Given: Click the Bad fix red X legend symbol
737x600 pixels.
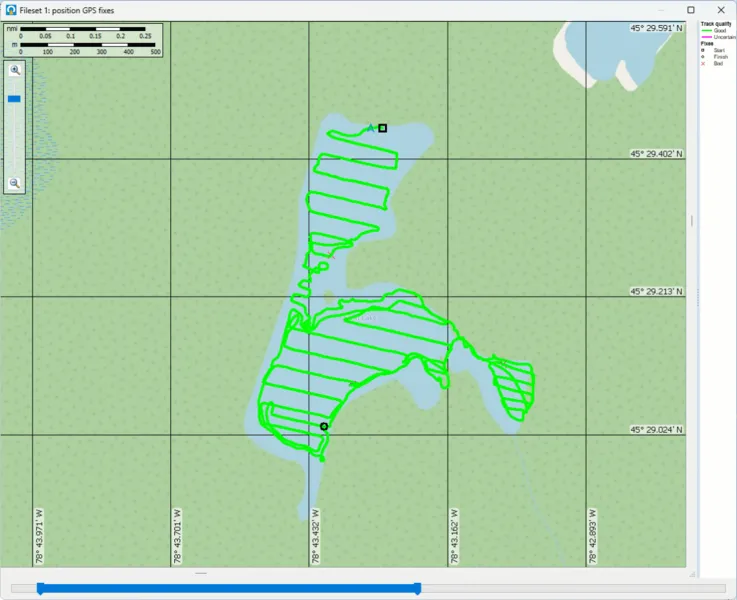Looking at the screenshot, I should click(703, 64).
